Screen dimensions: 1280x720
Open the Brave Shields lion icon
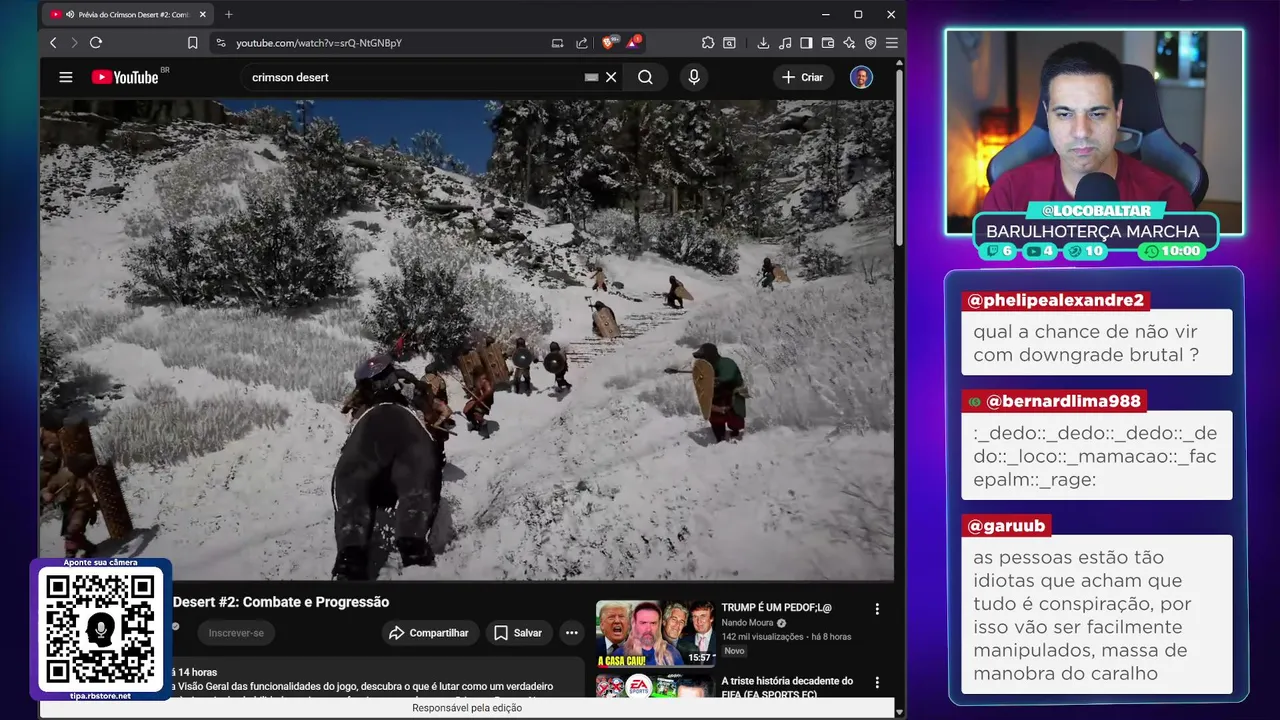click(x=608, y=43)
